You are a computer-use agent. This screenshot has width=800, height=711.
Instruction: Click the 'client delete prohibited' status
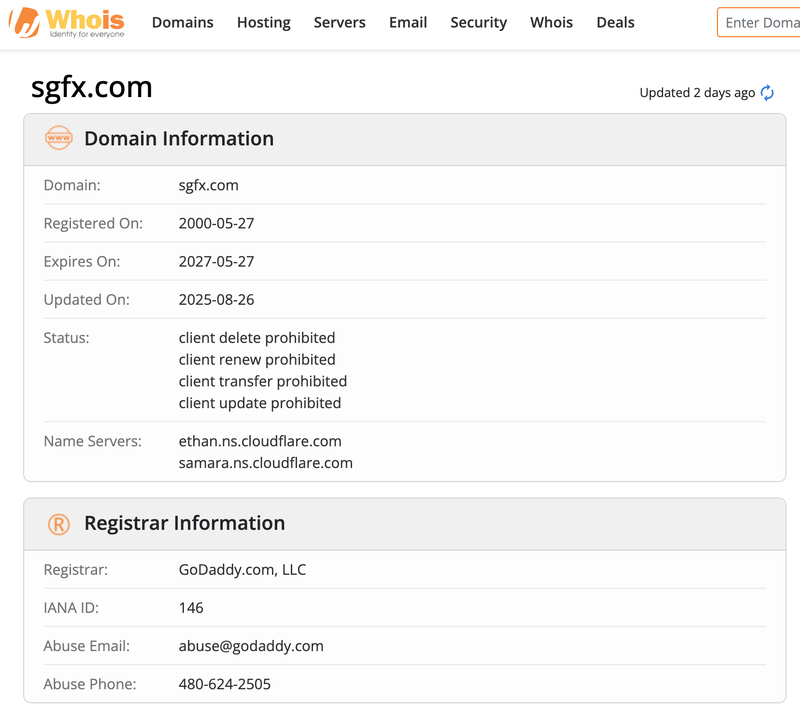point(257,338)
